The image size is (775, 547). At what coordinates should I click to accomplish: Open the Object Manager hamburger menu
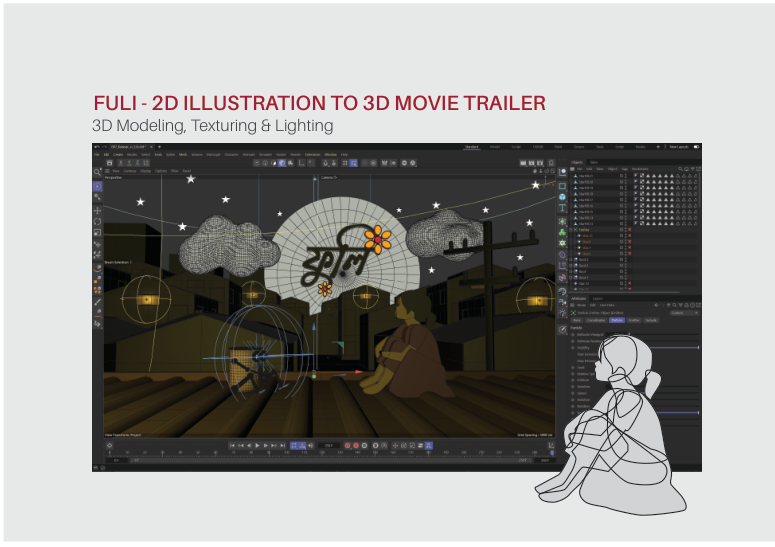572,169
